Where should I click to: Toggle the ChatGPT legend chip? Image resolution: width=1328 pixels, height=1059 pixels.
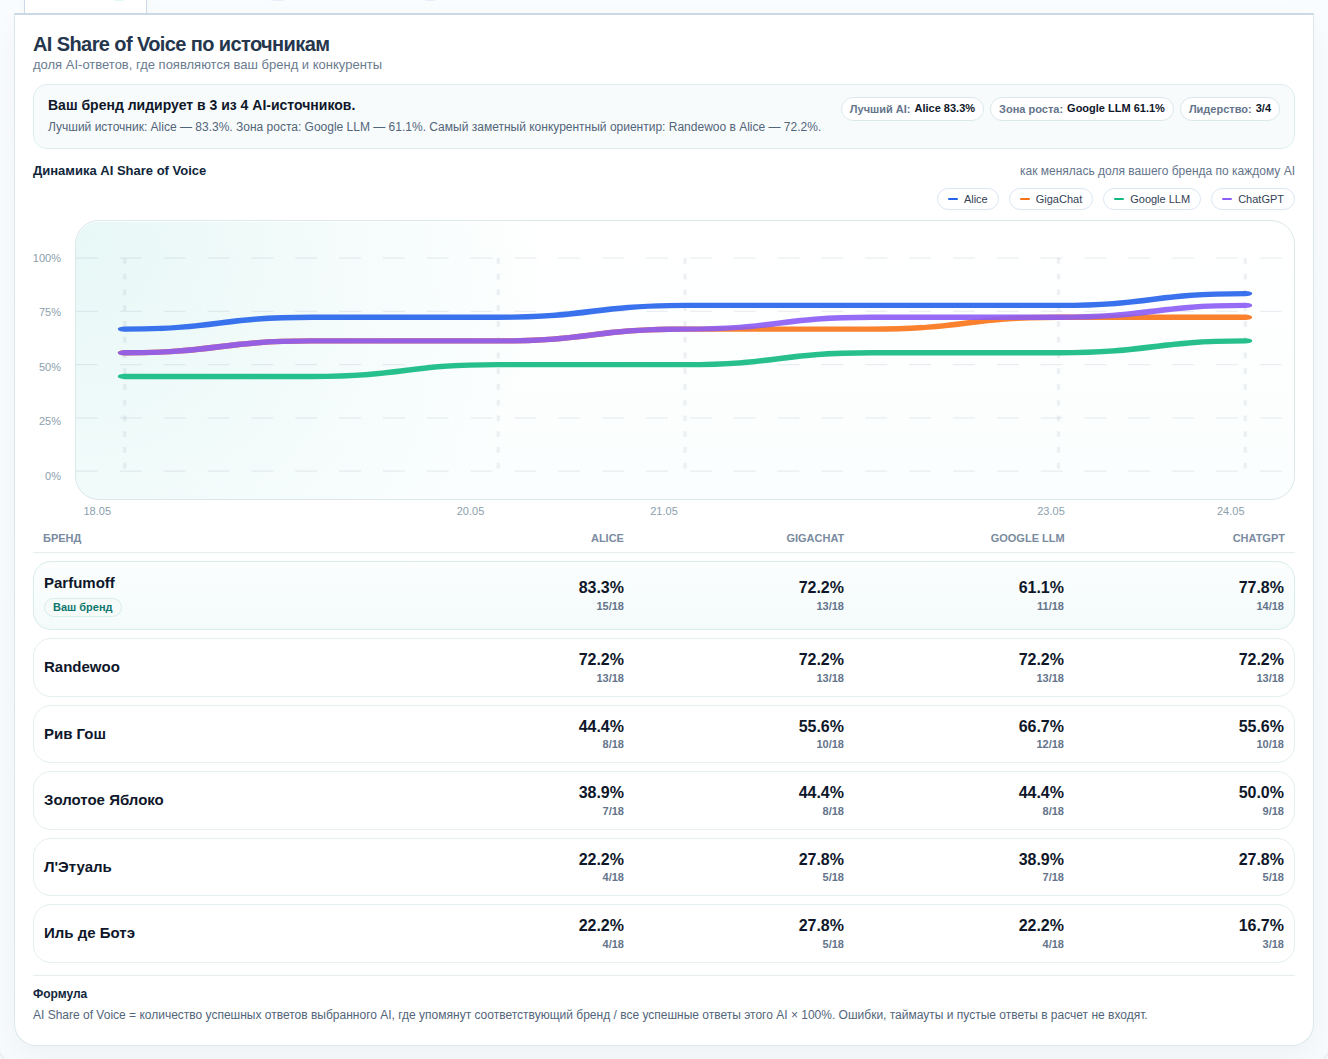click(x=1253, y=199)
